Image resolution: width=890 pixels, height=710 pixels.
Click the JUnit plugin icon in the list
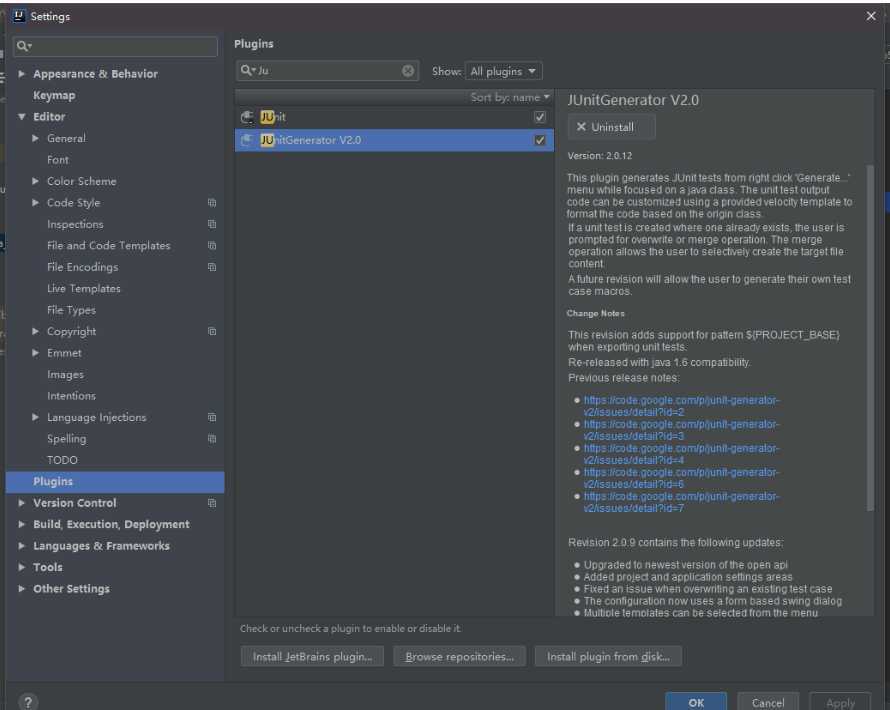pos(247,117)
